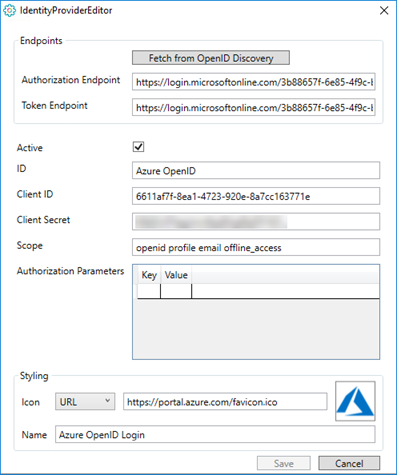397x475 pixels.
Task: Click the Save button
Action: coord(284,463)
